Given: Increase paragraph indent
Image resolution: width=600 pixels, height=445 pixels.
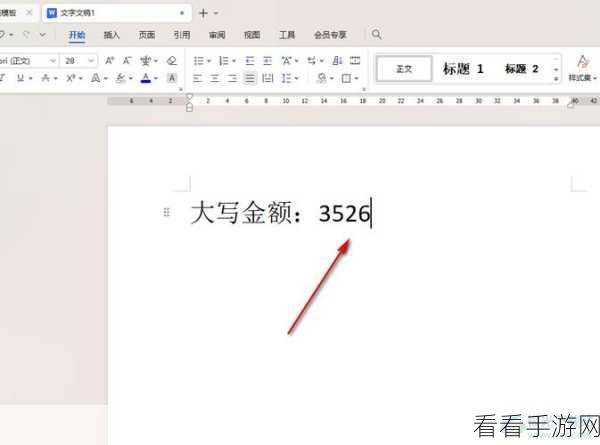Looking at the screenshot, I should coord(267,60).
